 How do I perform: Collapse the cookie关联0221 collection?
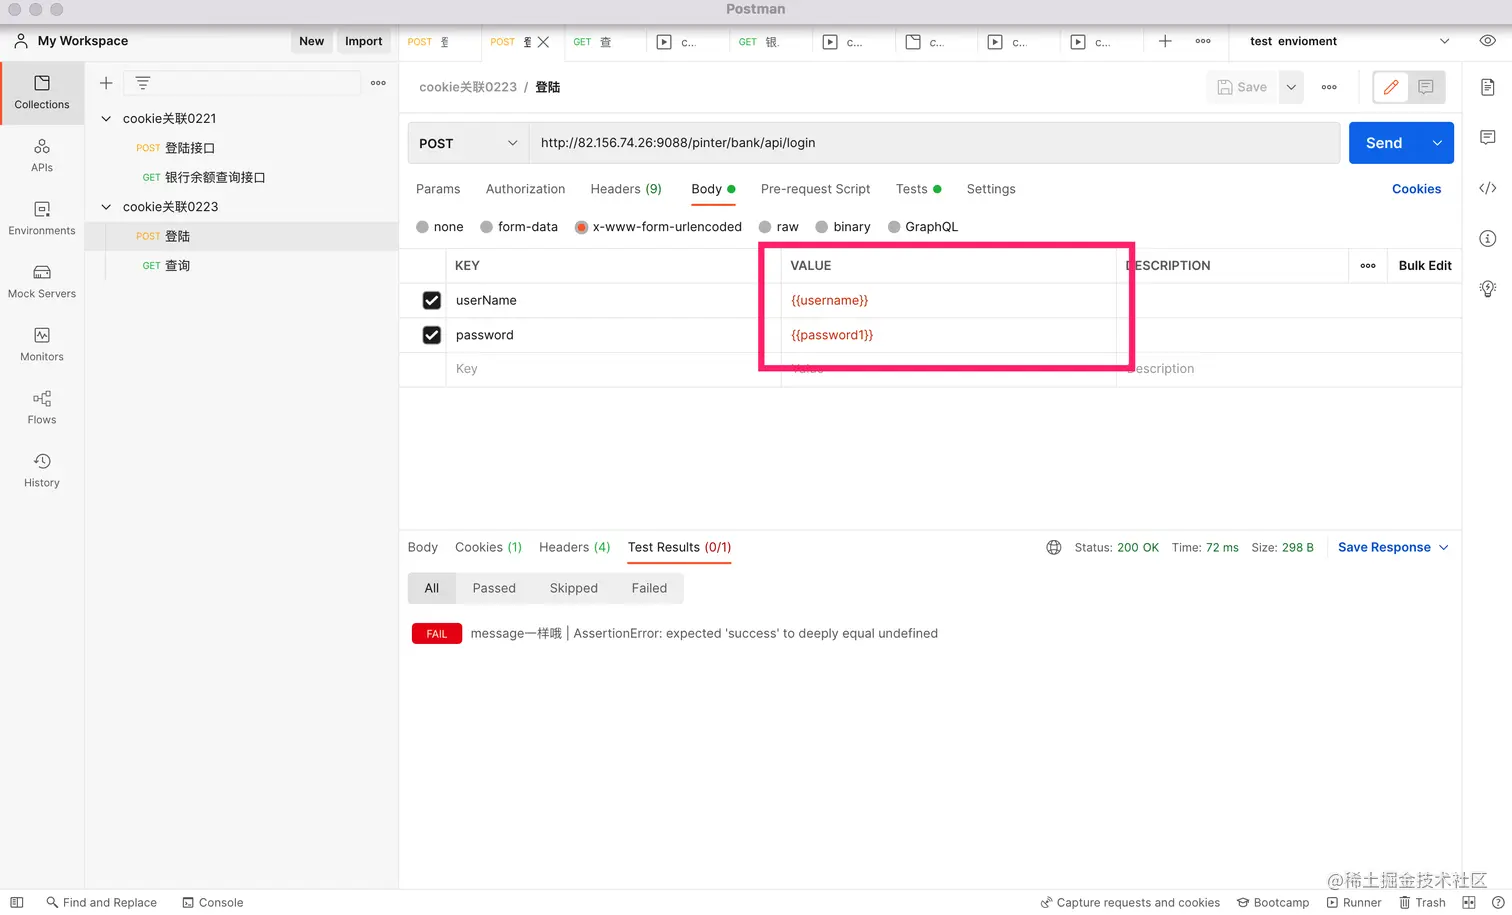click(x=106, y=118)
